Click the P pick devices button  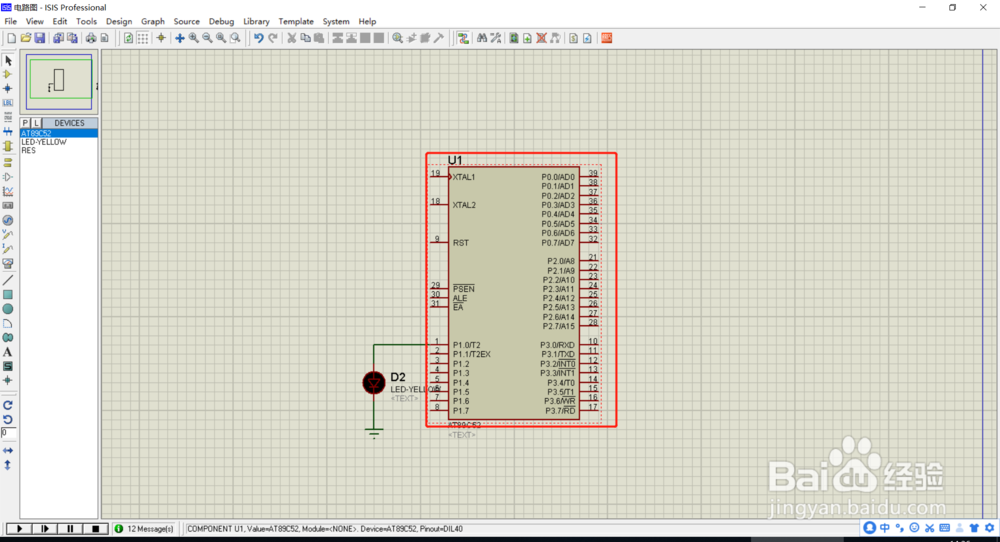(x=26, y=123)
